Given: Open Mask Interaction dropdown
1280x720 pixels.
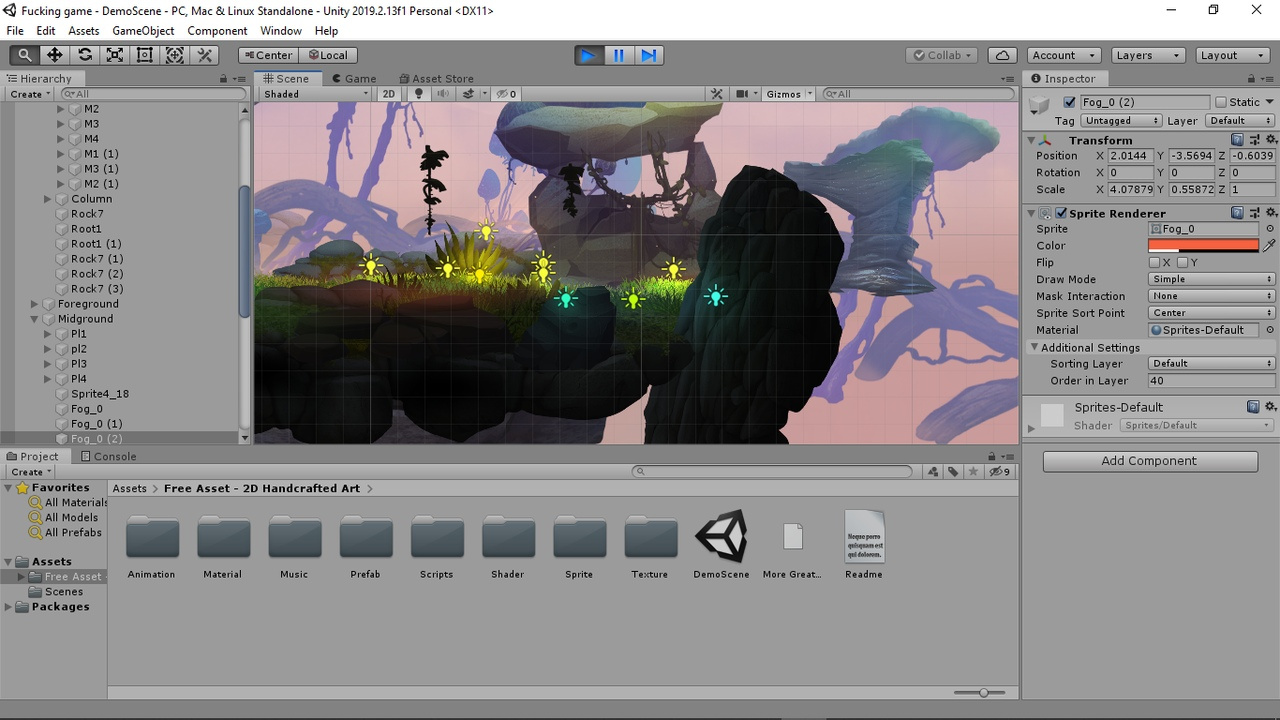Looking at the screenshot, I should pyautogui.click(x=1212, y=296).
